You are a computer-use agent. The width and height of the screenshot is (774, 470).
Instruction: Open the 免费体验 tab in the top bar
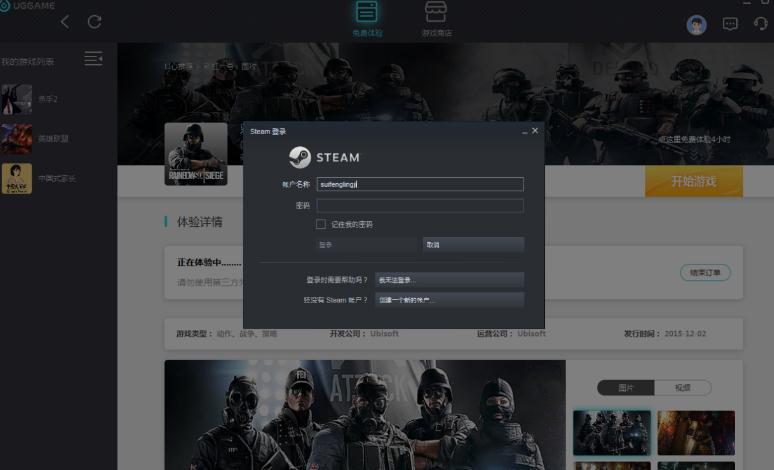[367, 19]
